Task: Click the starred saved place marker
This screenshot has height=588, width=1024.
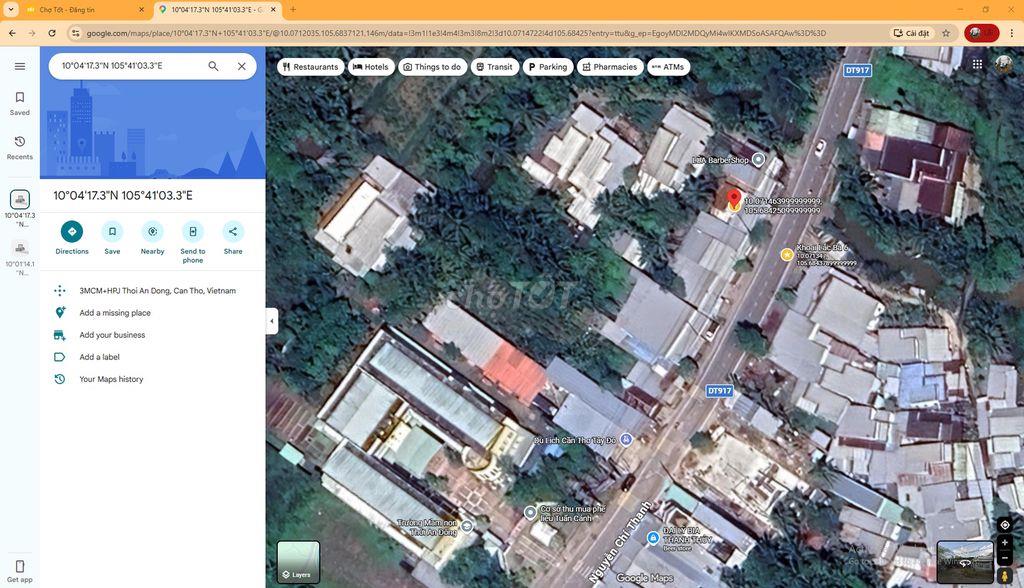Action: pos(787,255)
